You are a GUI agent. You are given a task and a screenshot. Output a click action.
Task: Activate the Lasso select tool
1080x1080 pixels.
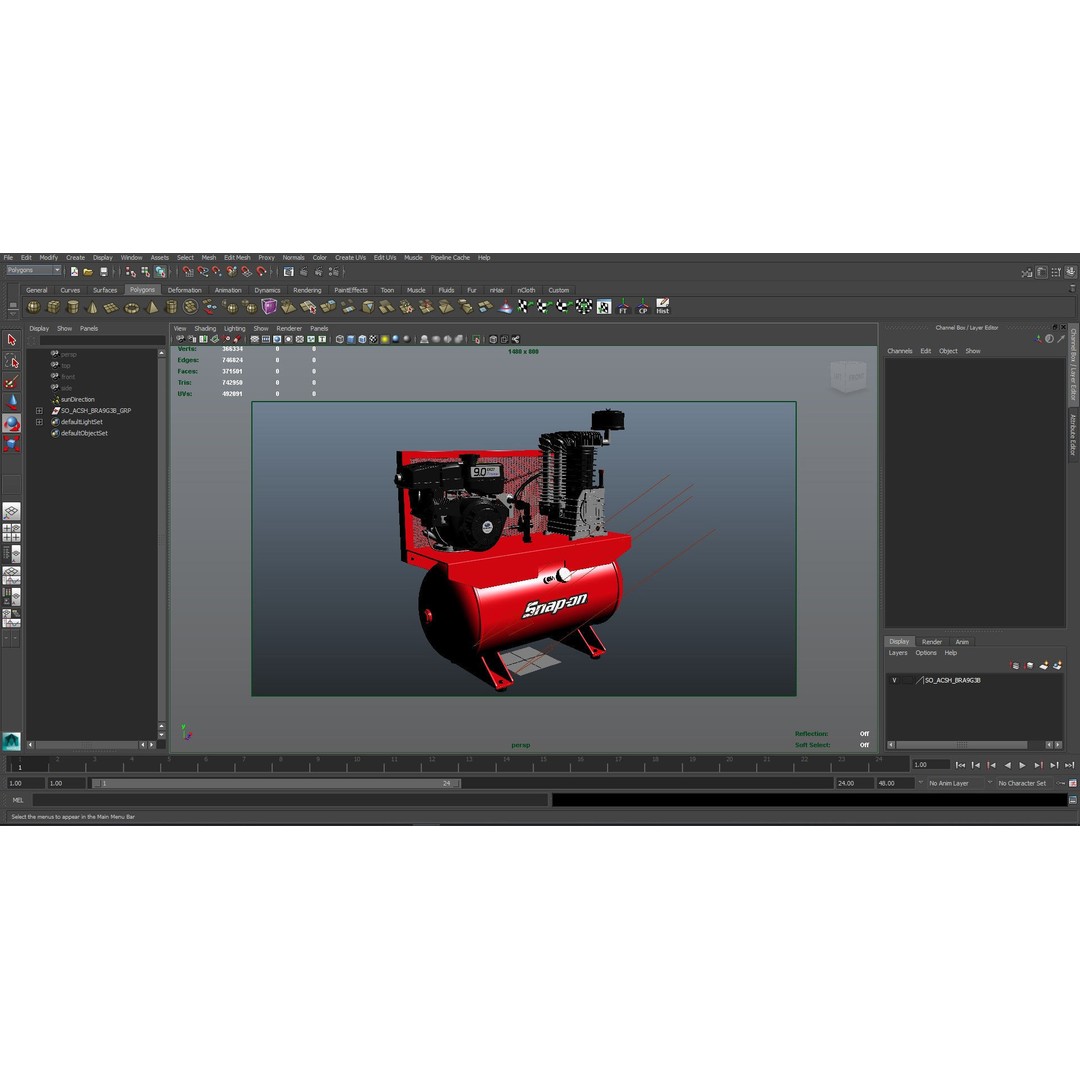[x=12, y=360]
